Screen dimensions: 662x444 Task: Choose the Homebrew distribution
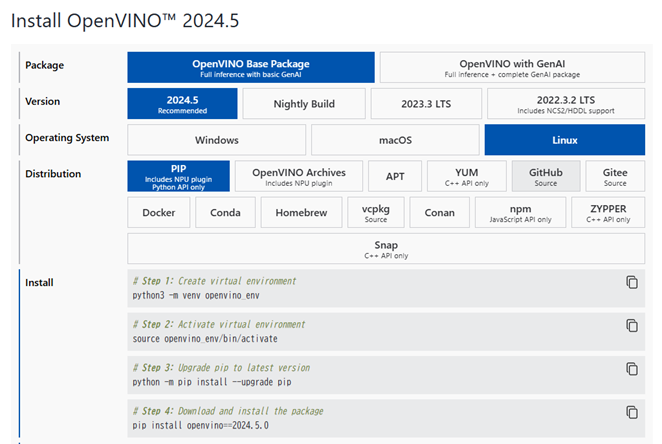coord(301,213)
